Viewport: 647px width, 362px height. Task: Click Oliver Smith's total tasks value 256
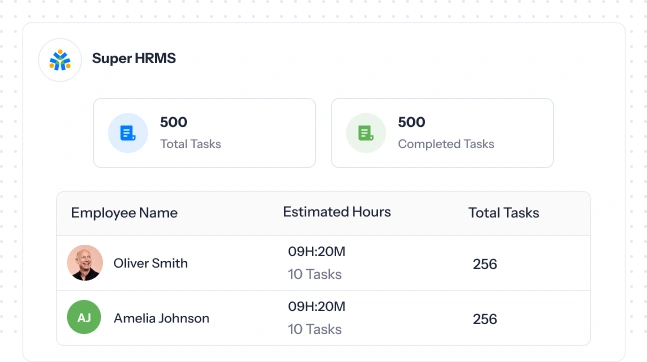tap(485, 264)
